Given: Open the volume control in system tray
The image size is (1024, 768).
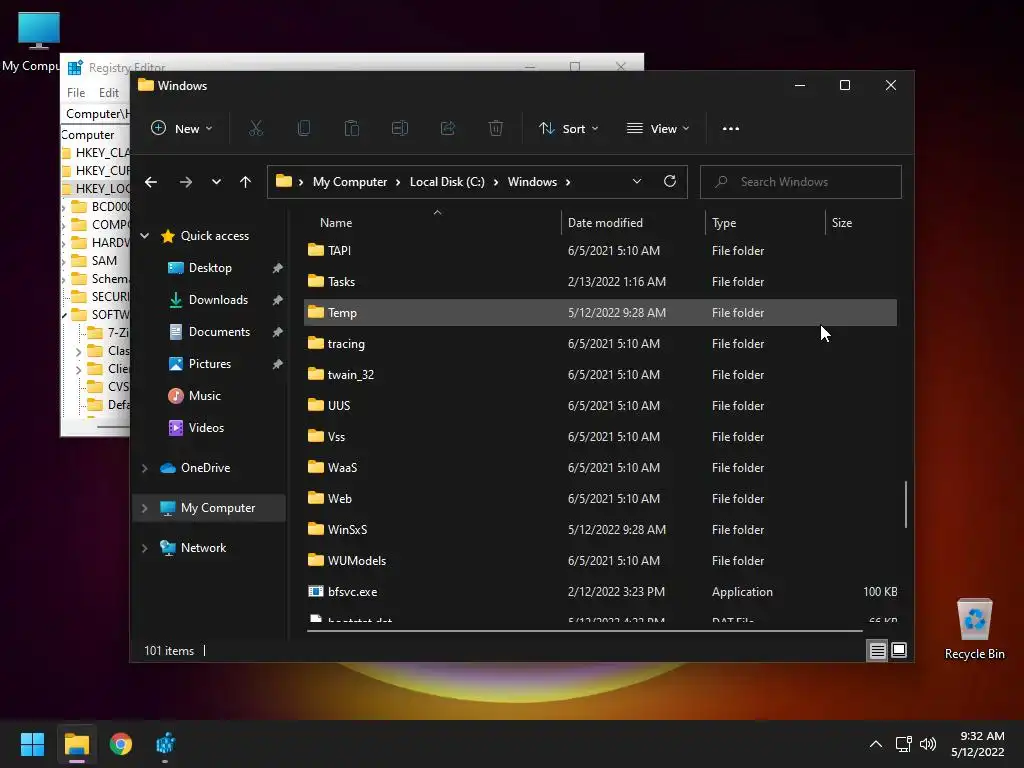Looking at the screenshot, I should click(927, 744).
